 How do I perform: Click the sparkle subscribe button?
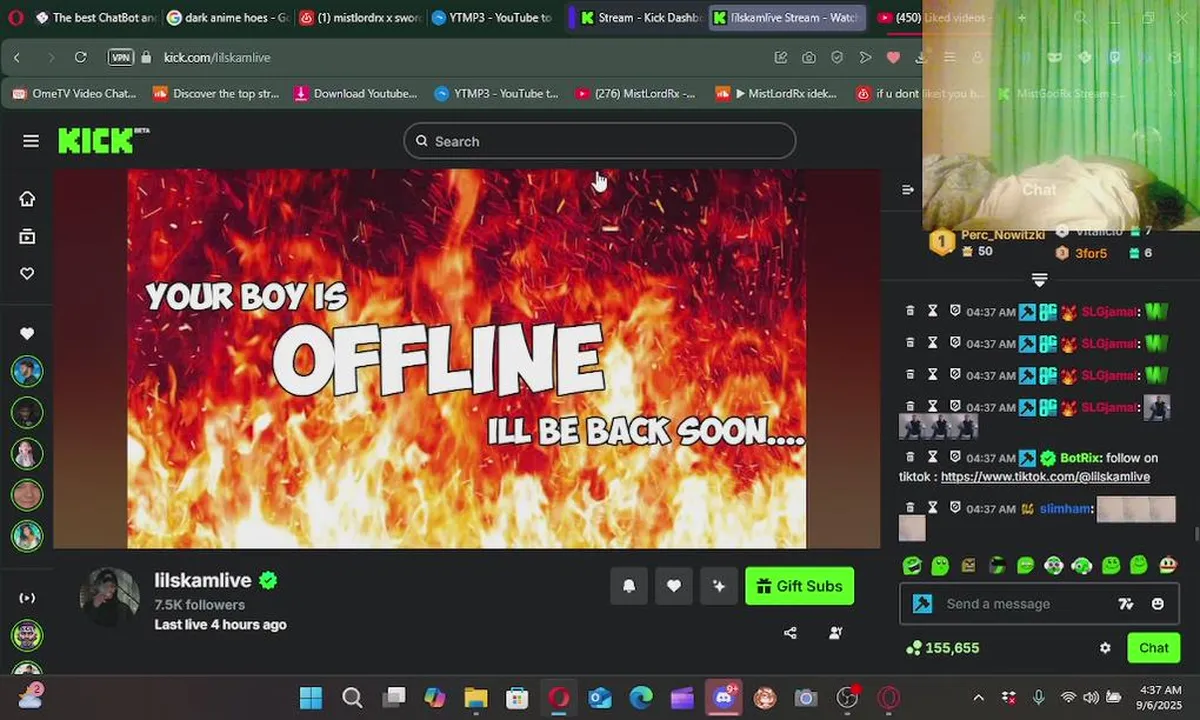tap(719, 586)
